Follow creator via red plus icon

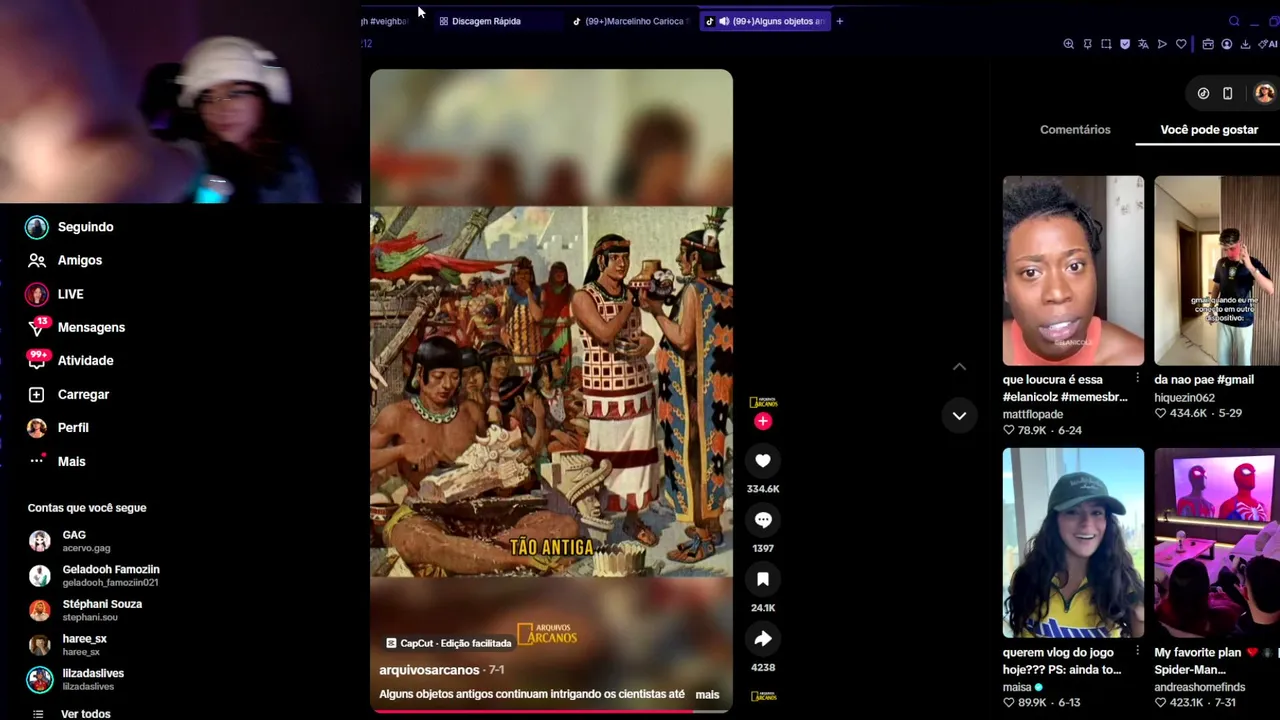pos(763,421)
